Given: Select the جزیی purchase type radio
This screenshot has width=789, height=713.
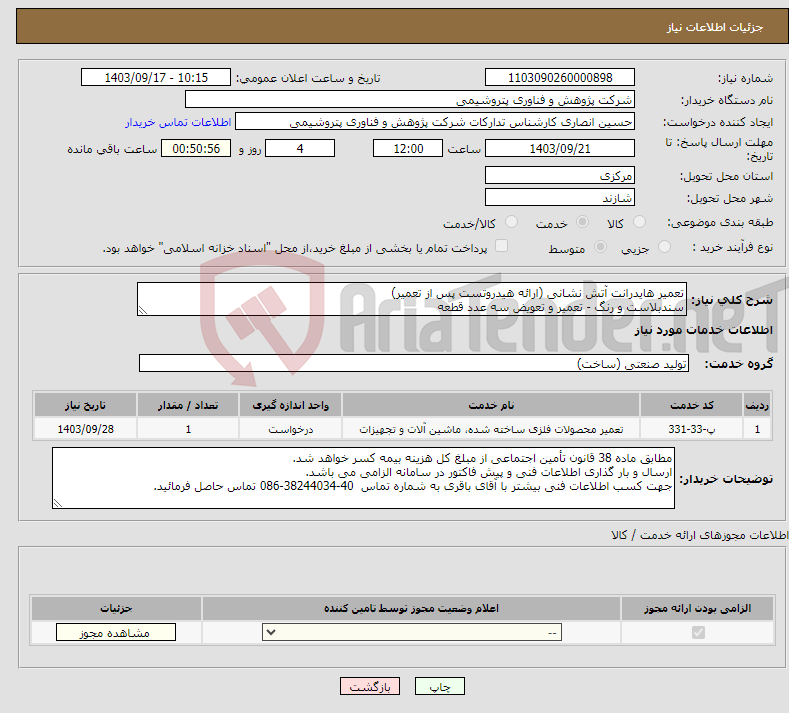Looking at the screenshot, I should point(664,247).
